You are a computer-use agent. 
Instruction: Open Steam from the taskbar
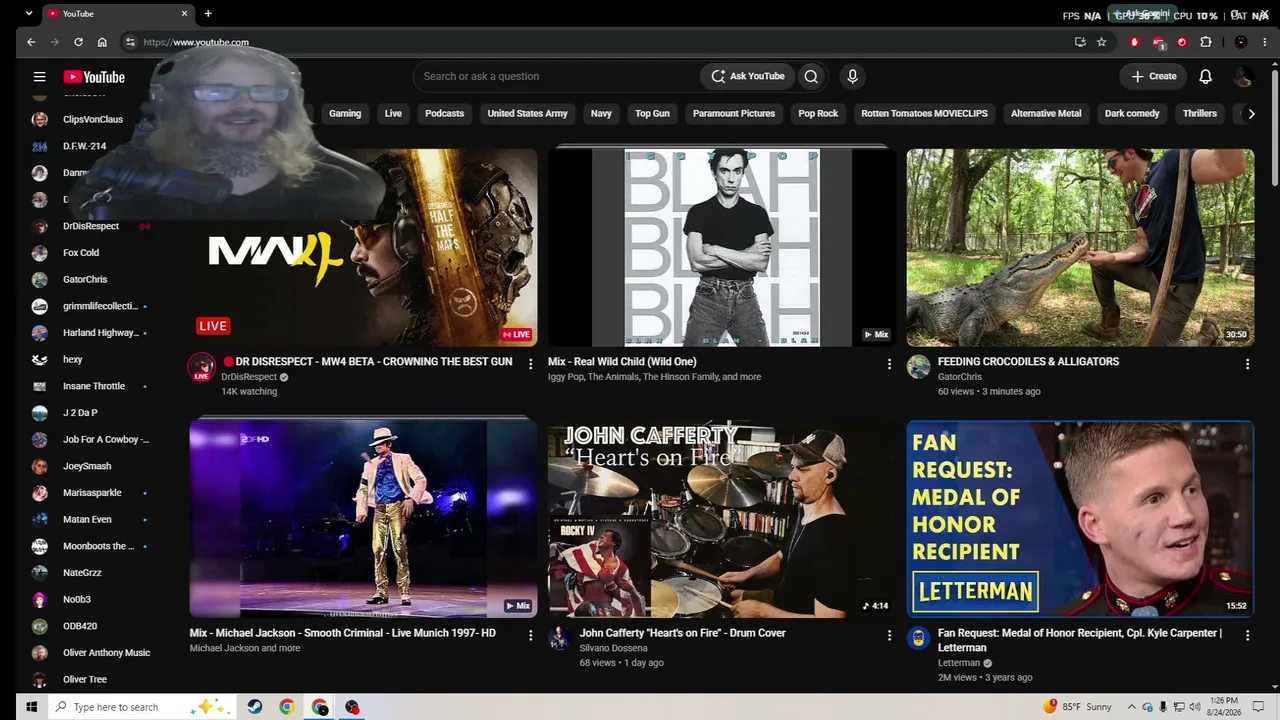click(x=255, y=707)
